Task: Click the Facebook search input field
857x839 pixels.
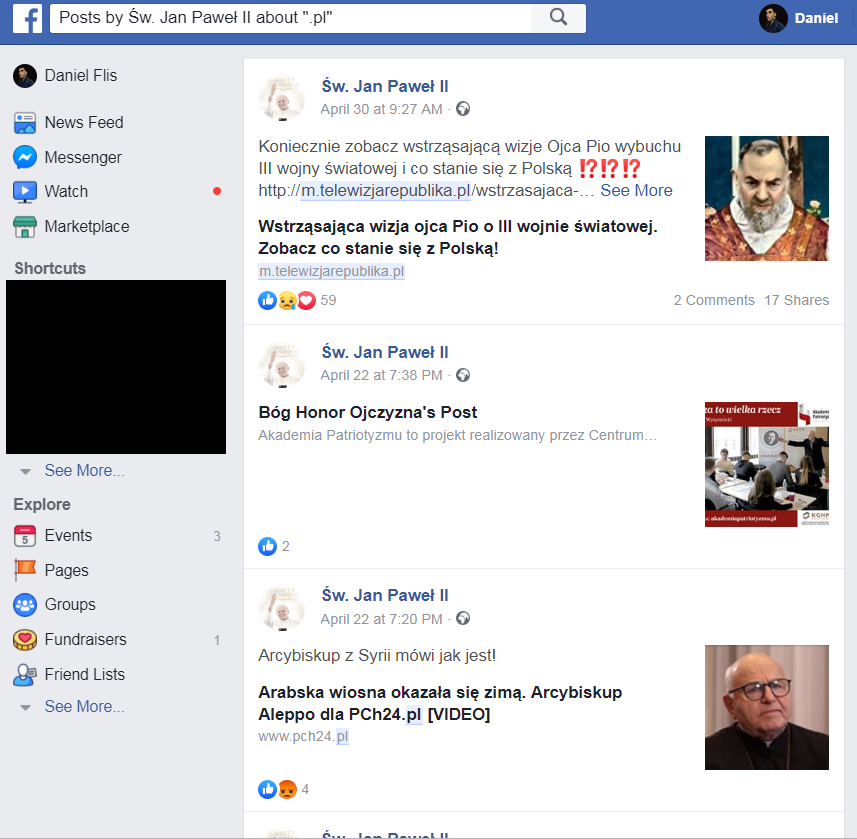Action: pos(291,18)
